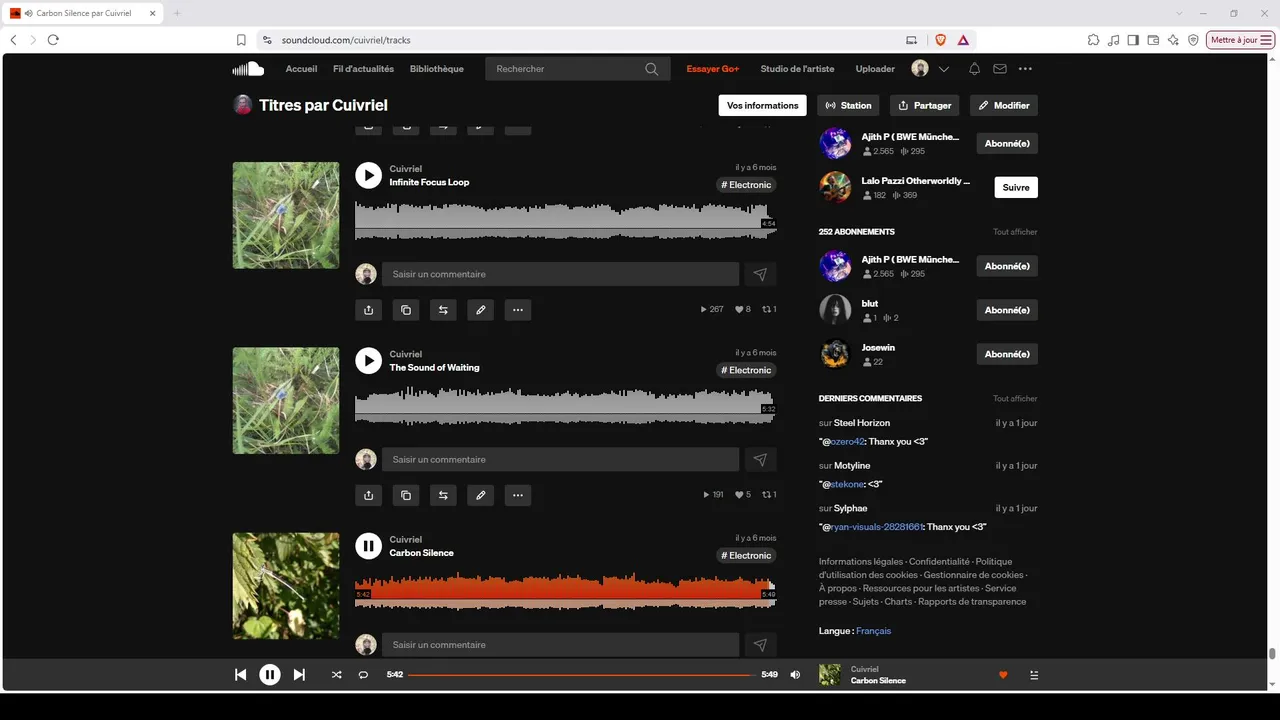Play The Sound of Waiting
Image resolution: width=1280 pixels, height=720 pixels.
pyautogui.click(x=368, y=361)
